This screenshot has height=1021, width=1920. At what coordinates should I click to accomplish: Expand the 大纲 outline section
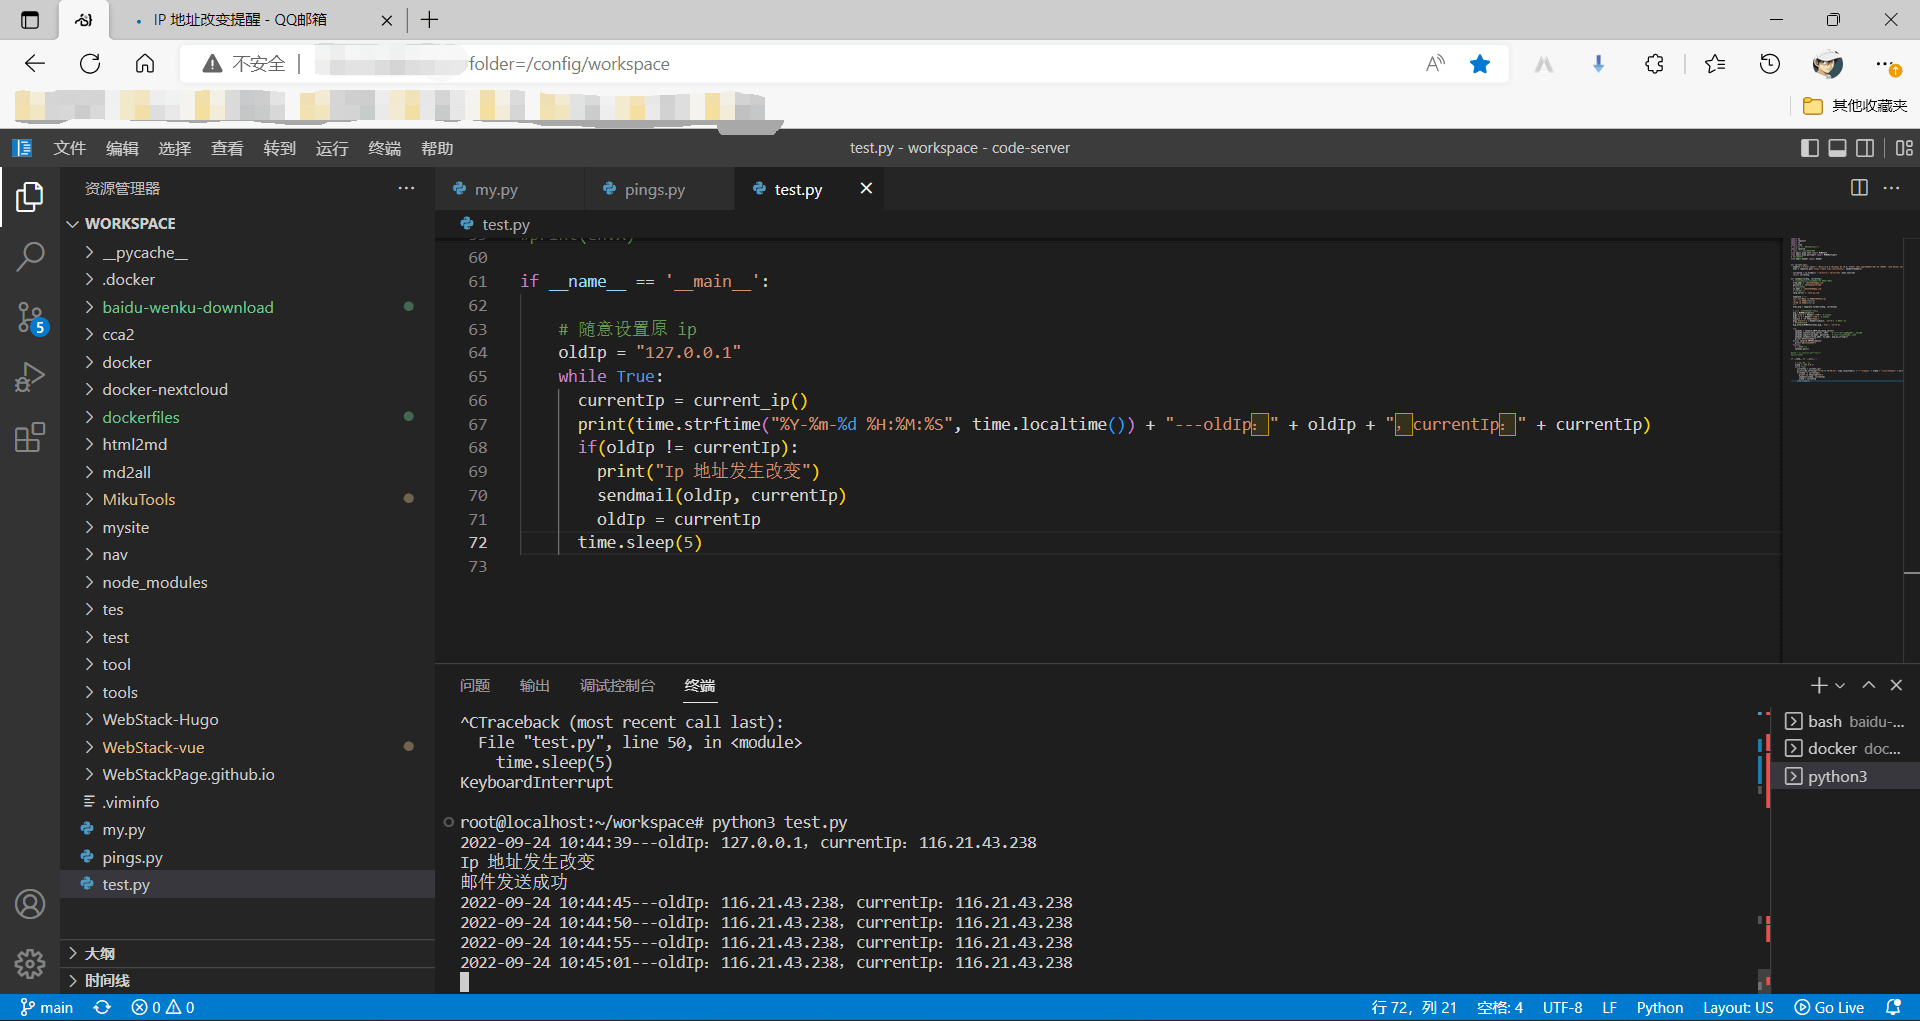tap(100, 953)
